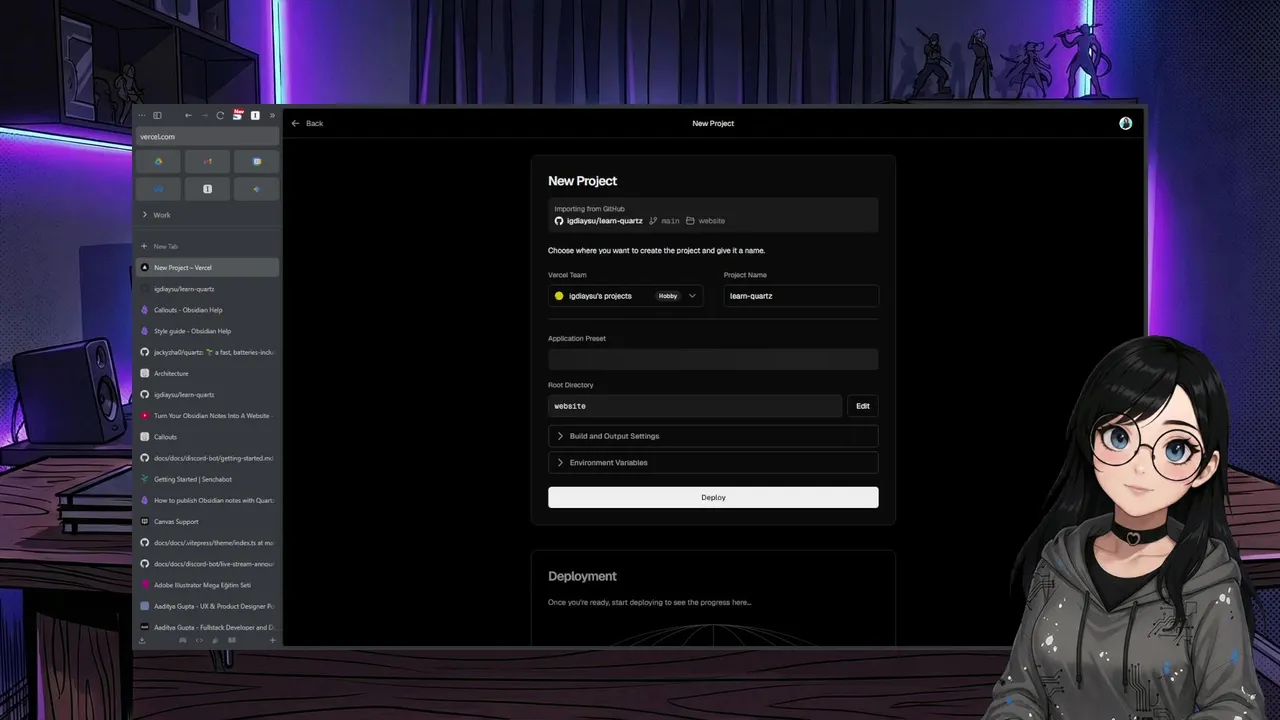Switch to Architecture tab

(x=207, y=373)
